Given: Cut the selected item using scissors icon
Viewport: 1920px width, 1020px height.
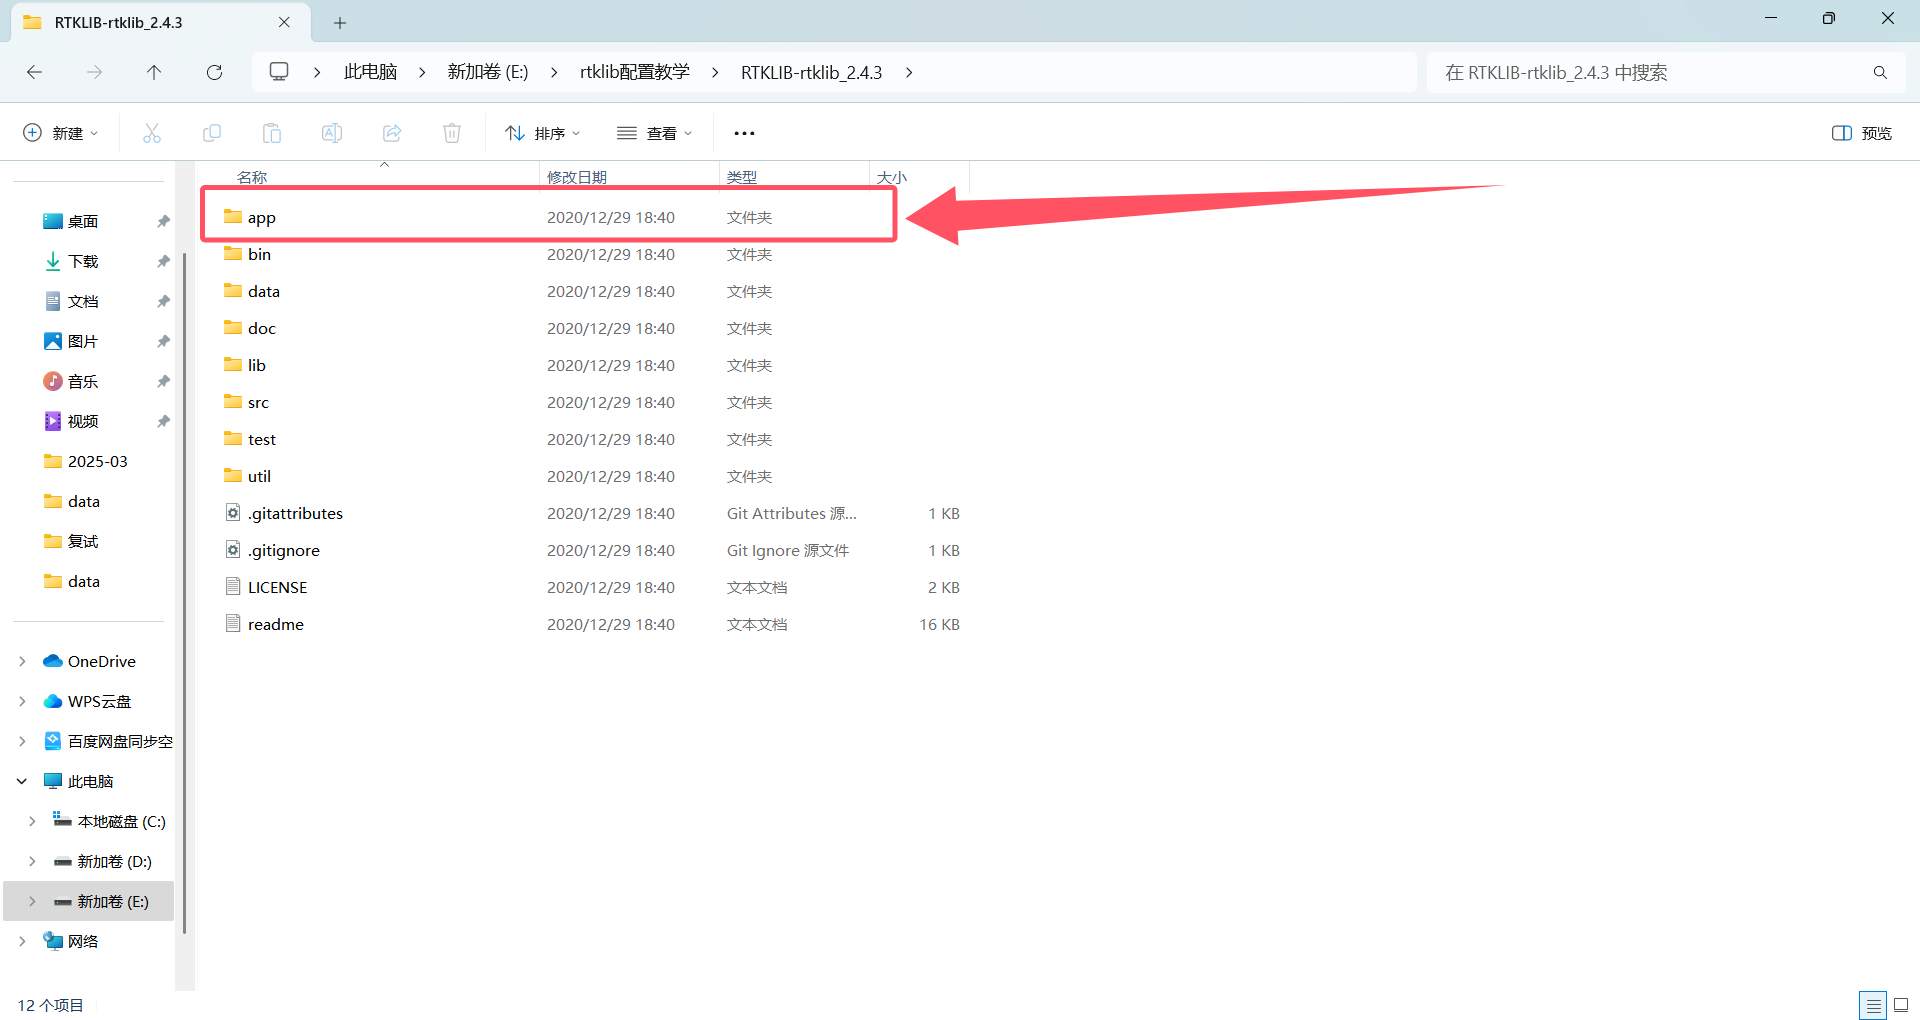Looking at the screenshot, I should (152, 132).
